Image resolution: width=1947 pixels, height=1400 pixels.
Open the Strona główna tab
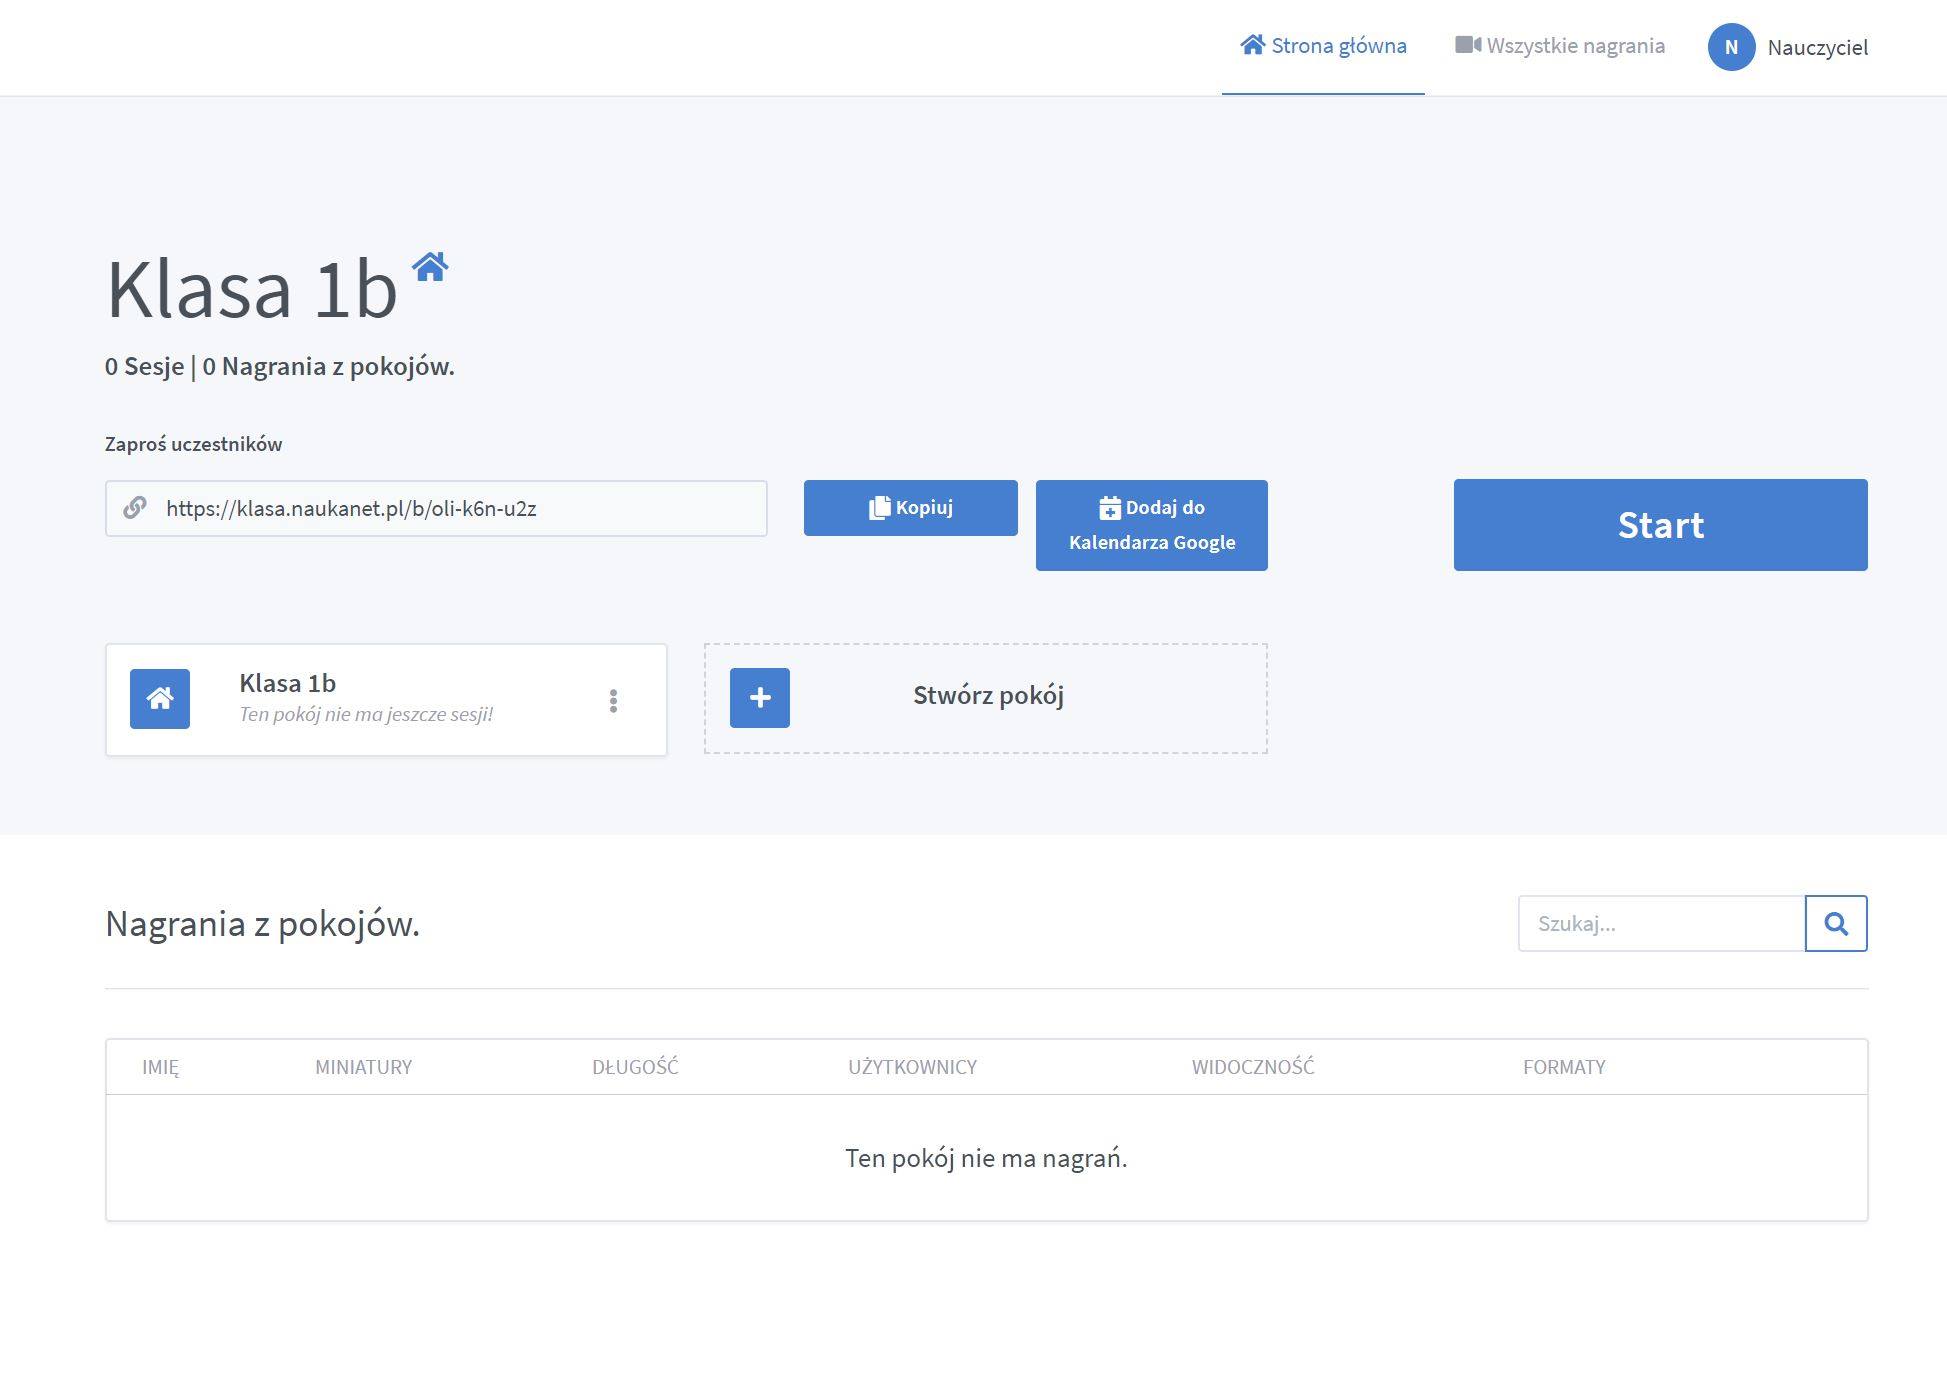click(1323, 46)
